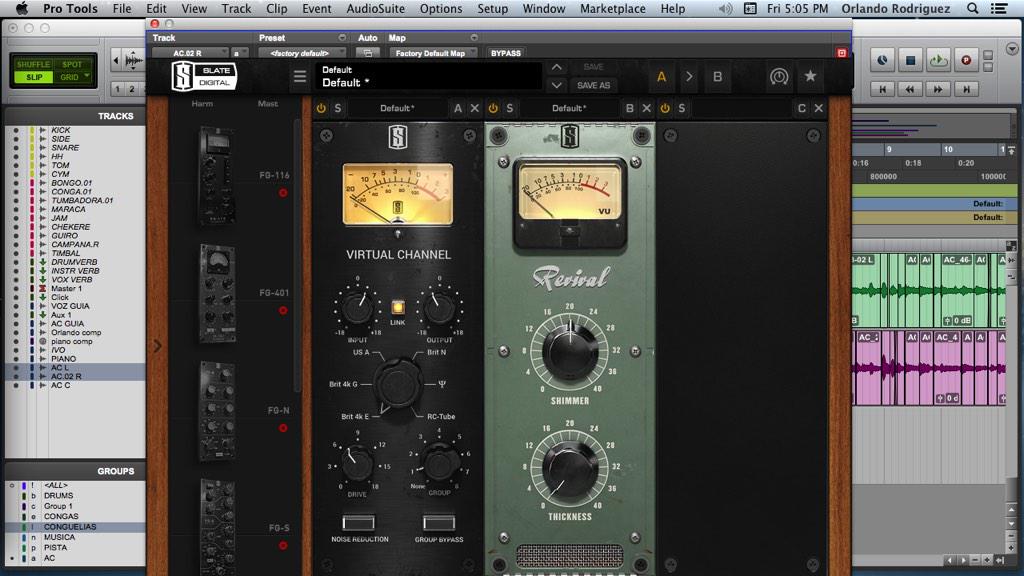Open the Preset section menu circle
The image size is (1024, 576).
(342, 37)
